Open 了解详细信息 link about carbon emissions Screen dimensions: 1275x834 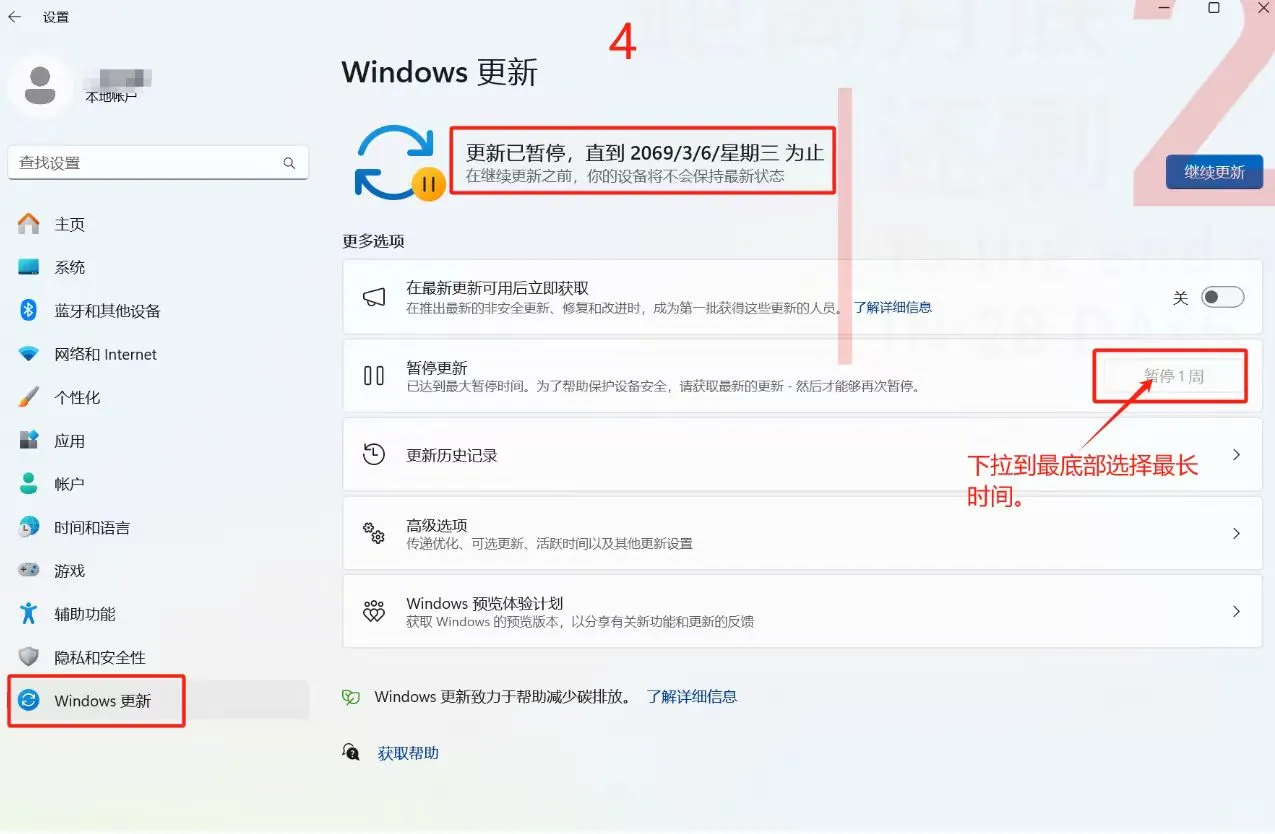click(x=692, y=697)
